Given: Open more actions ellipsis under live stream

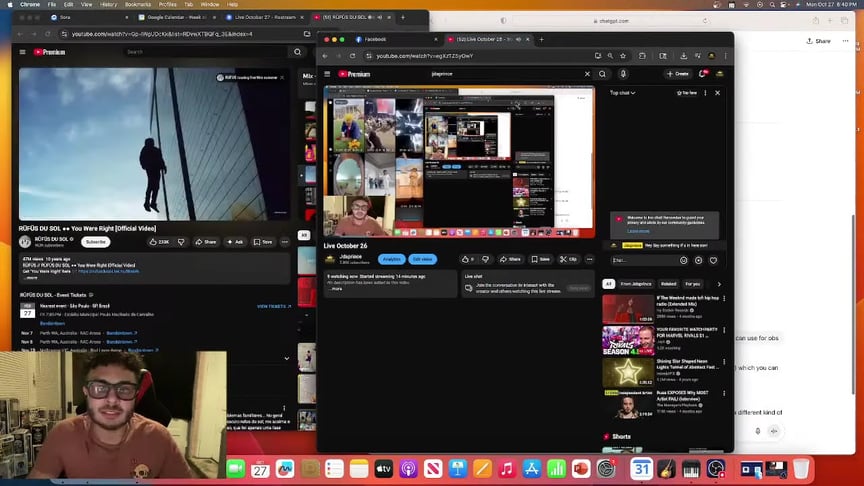Looking at the screenshot, I should [590, 259].
